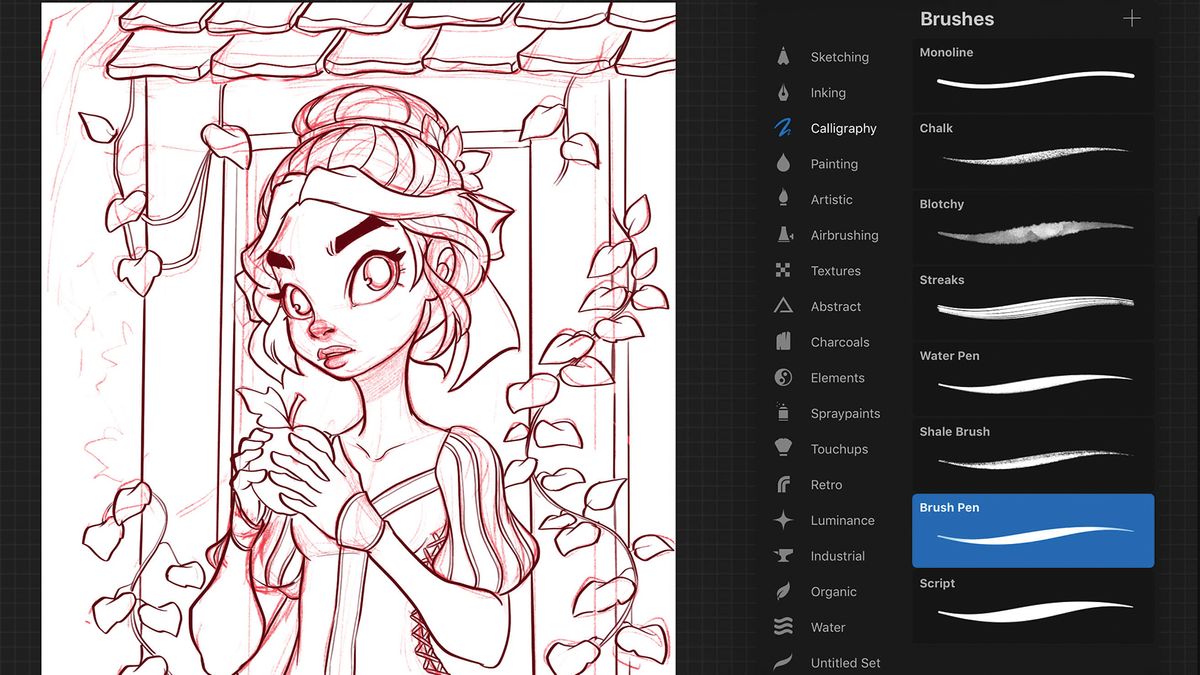Select the Inking pen nib icon
This screenshot has width=1200, height=675.
(x=784, y=92)
